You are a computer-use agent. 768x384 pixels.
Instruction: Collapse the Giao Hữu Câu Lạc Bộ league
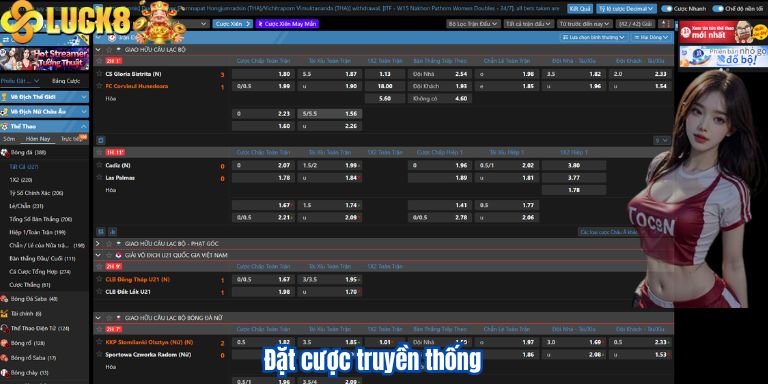tap(98, 49)
